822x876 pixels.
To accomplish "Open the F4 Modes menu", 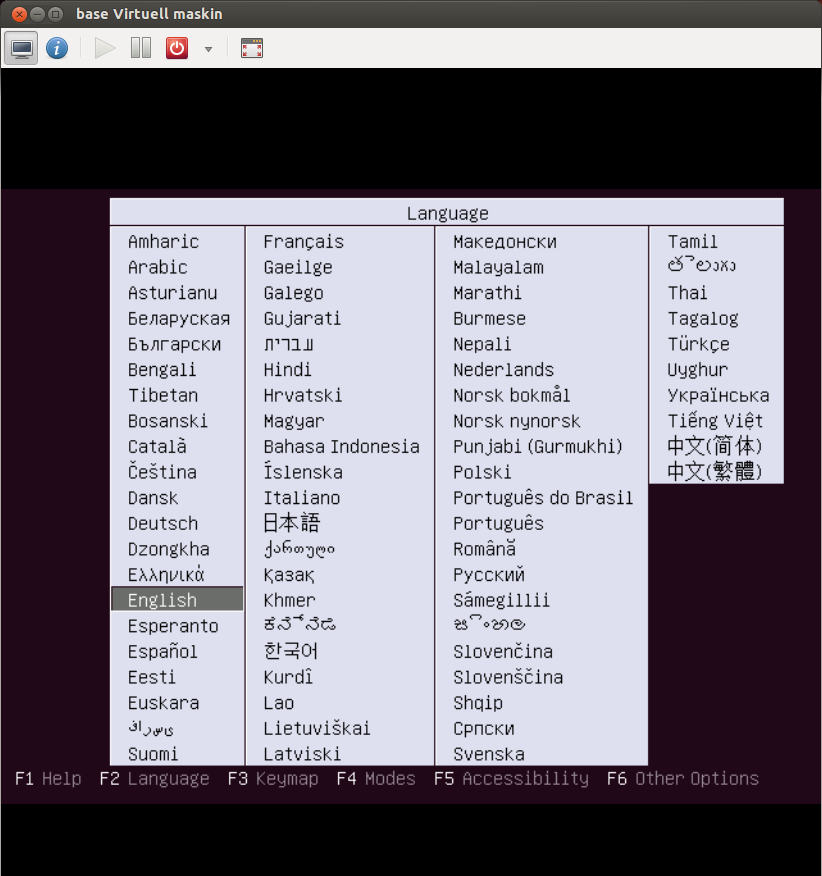I will coord(375,779).
